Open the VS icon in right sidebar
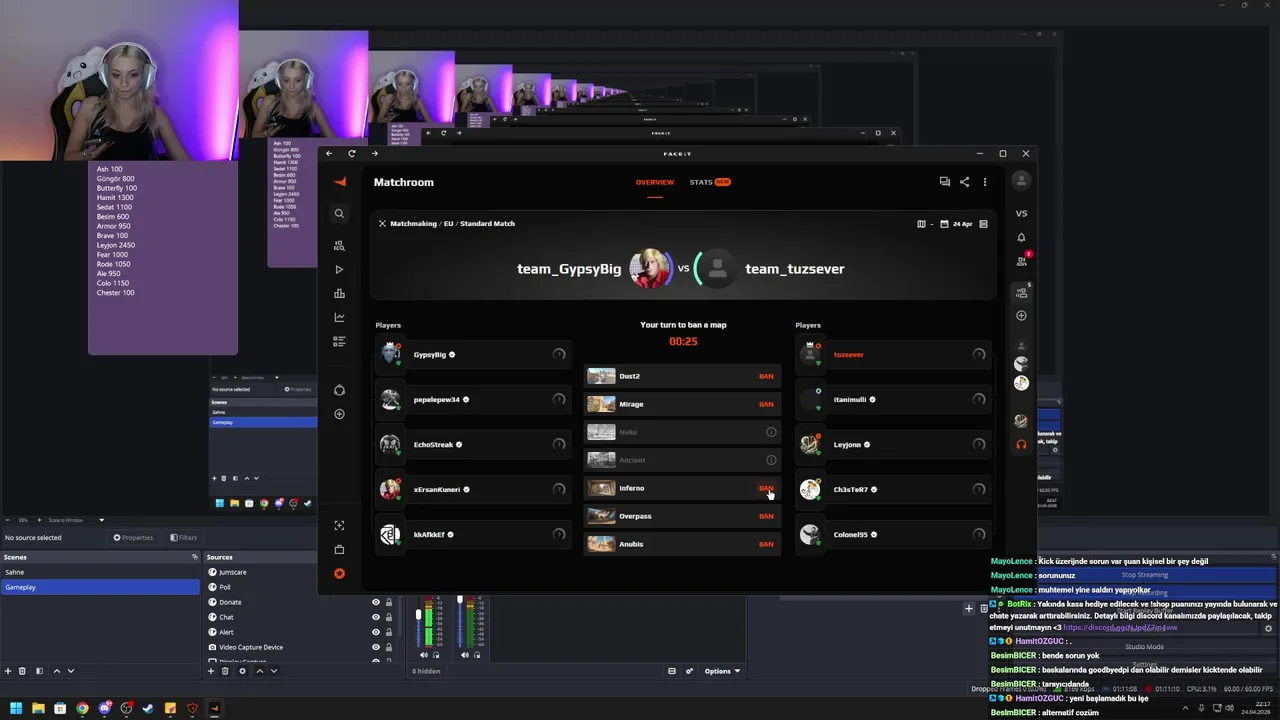Viewport: 1280px width, 720px height. coord(1021,213)
